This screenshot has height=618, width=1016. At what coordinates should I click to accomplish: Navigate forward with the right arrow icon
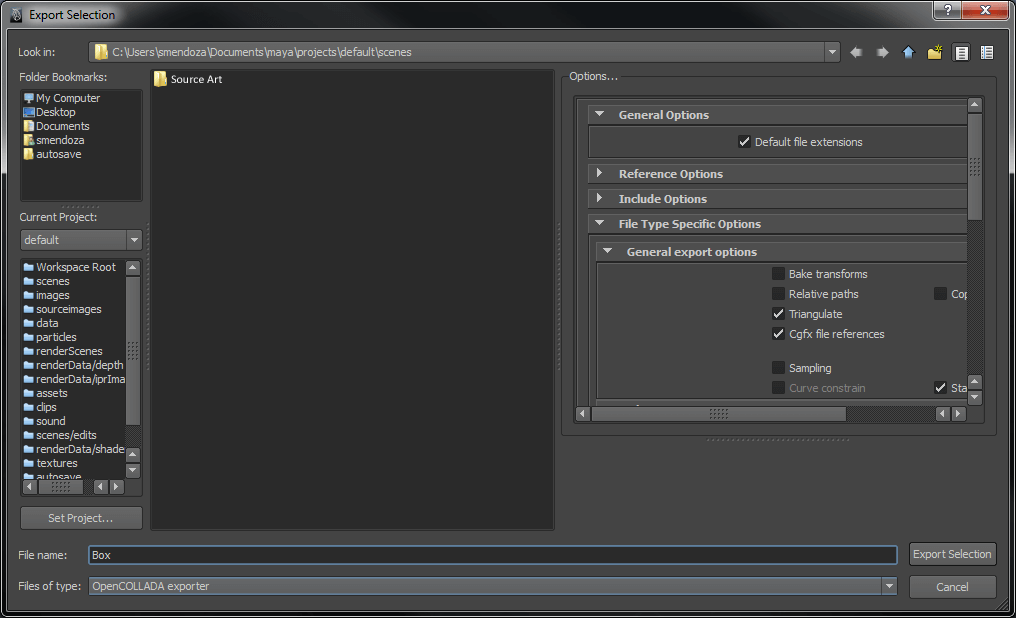pos(883,52)
